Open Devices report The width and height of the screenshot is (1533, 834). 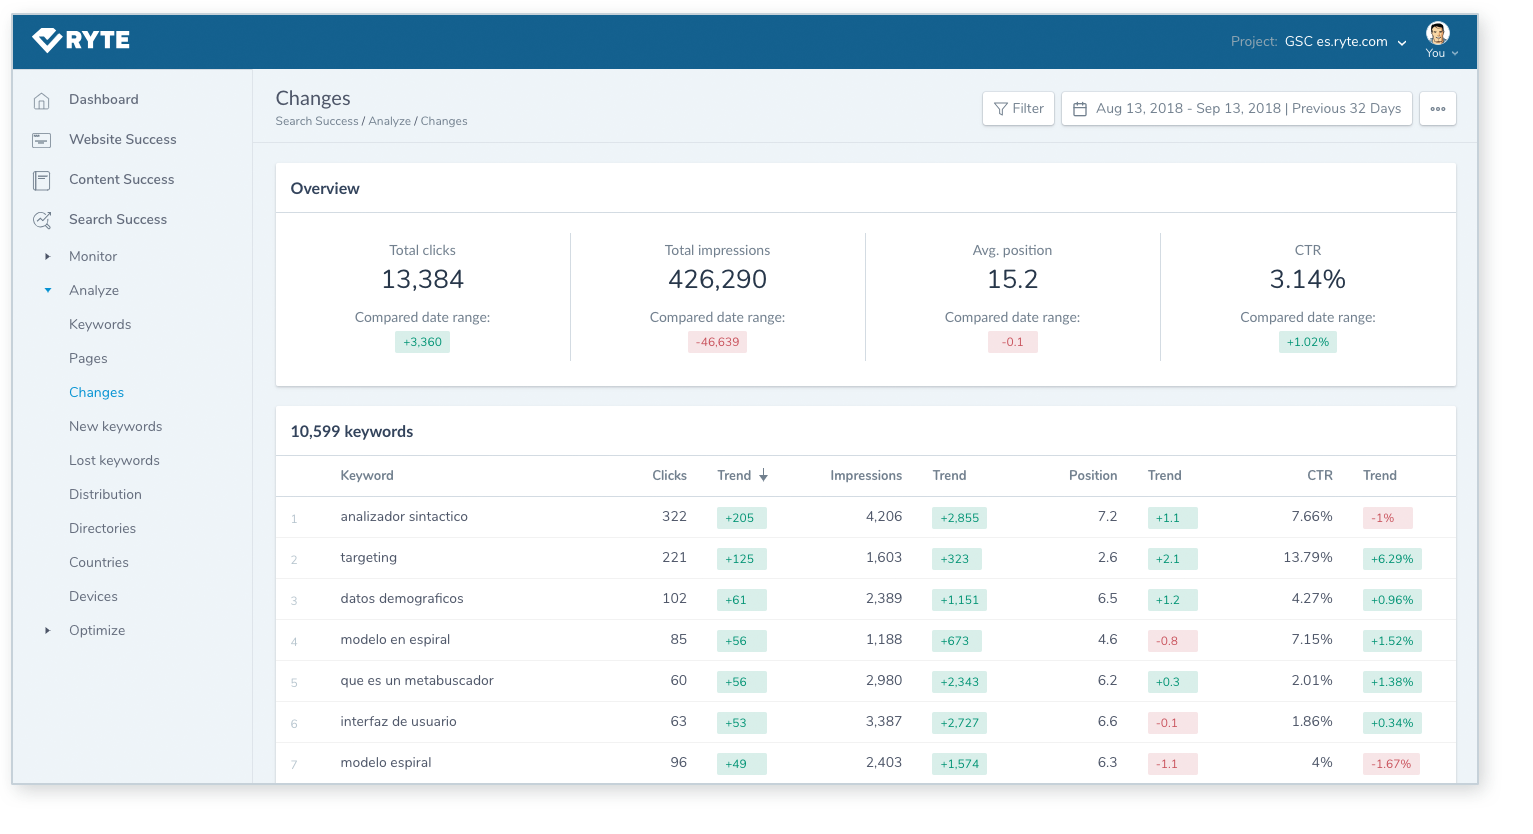click(x=93, y=597)
